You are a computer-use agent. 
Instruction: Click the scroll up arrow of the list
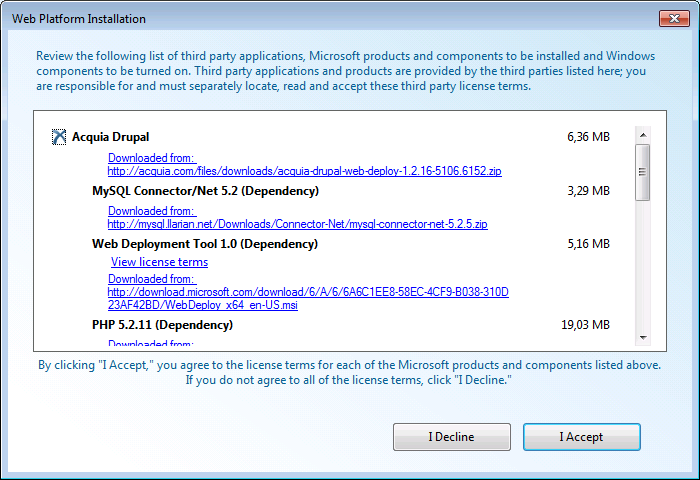point(643,135)
